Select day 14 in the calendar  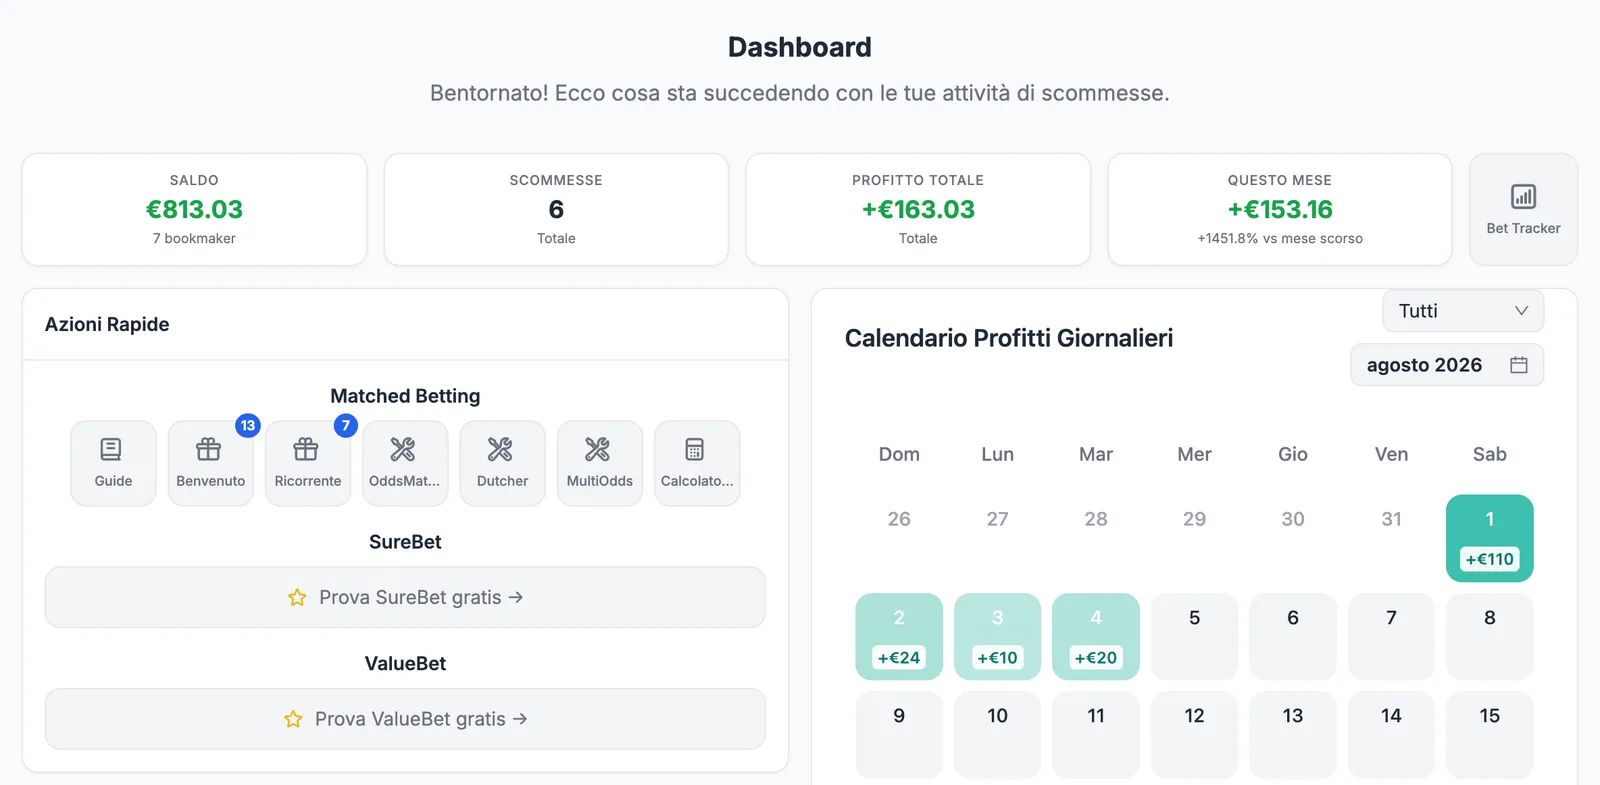tap(1391, 735)
